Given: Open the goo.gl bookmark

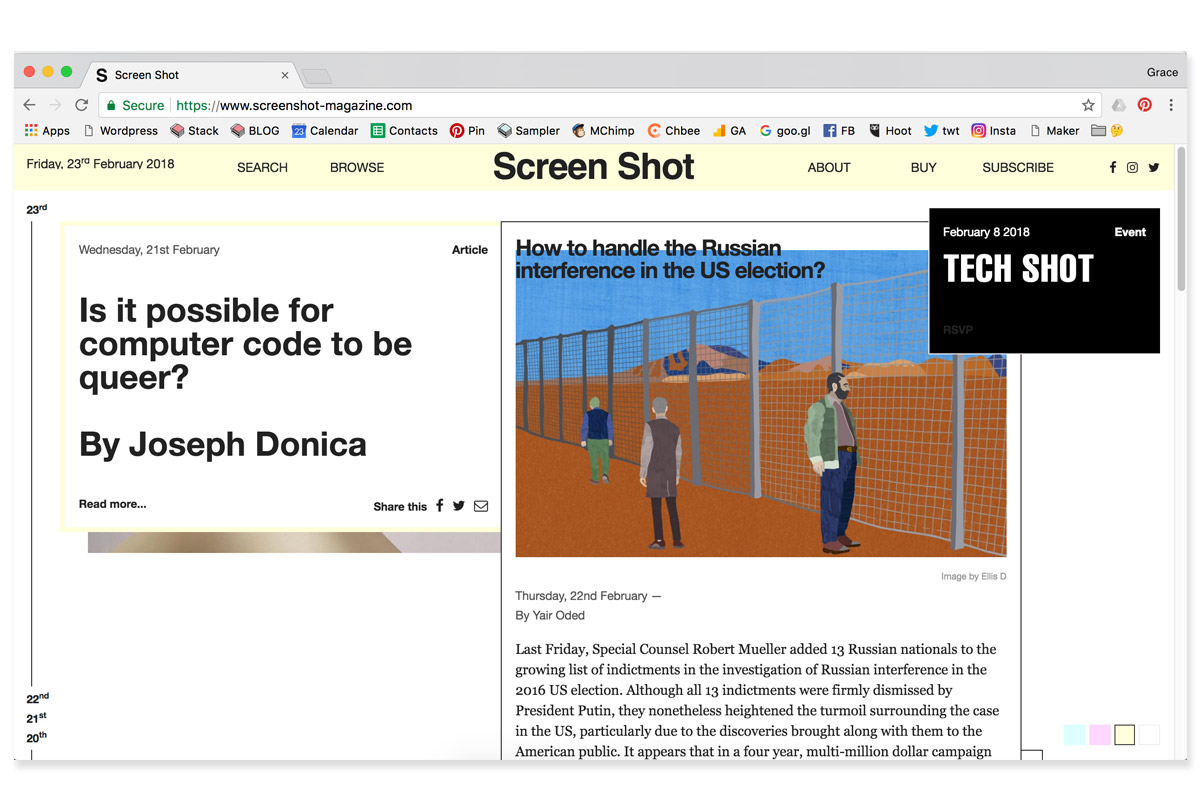Looking at the screenshot, I should [x=785, y=130].
